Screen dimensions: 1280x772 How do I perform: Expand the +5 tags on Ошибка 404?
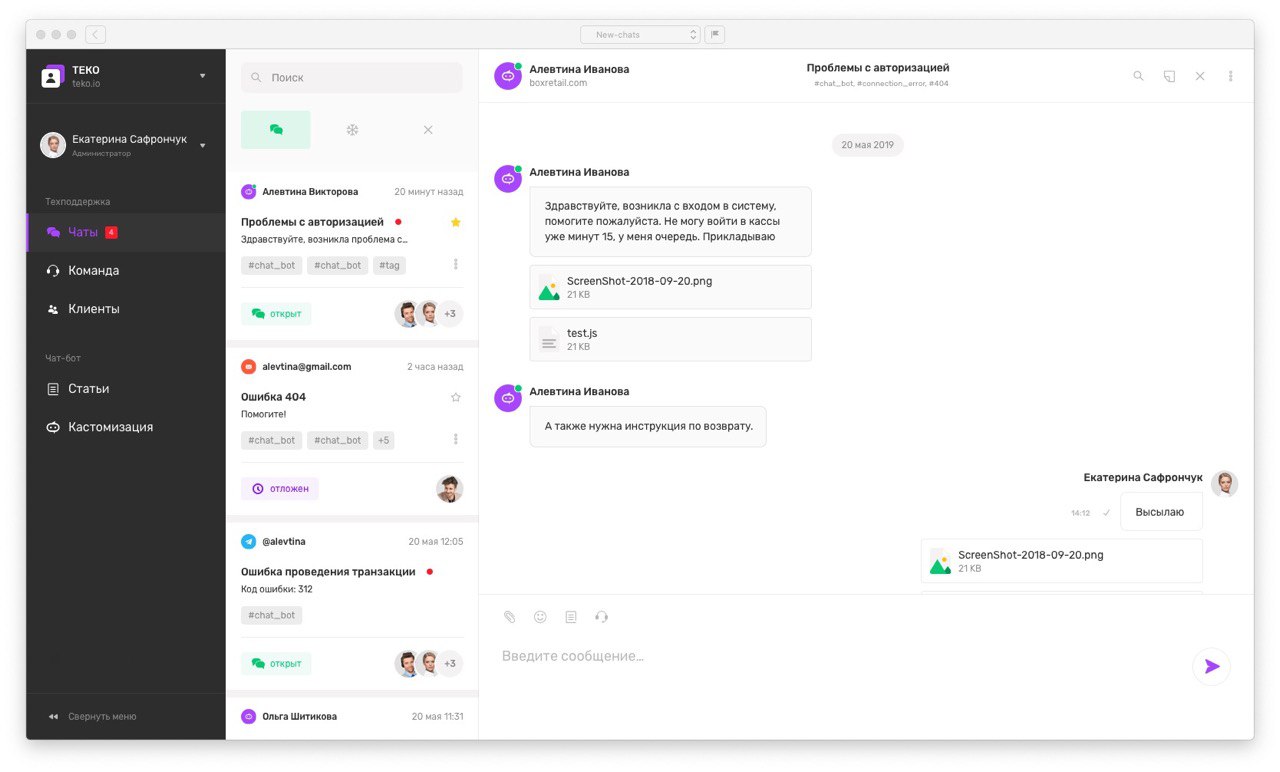tap(384, 440)
